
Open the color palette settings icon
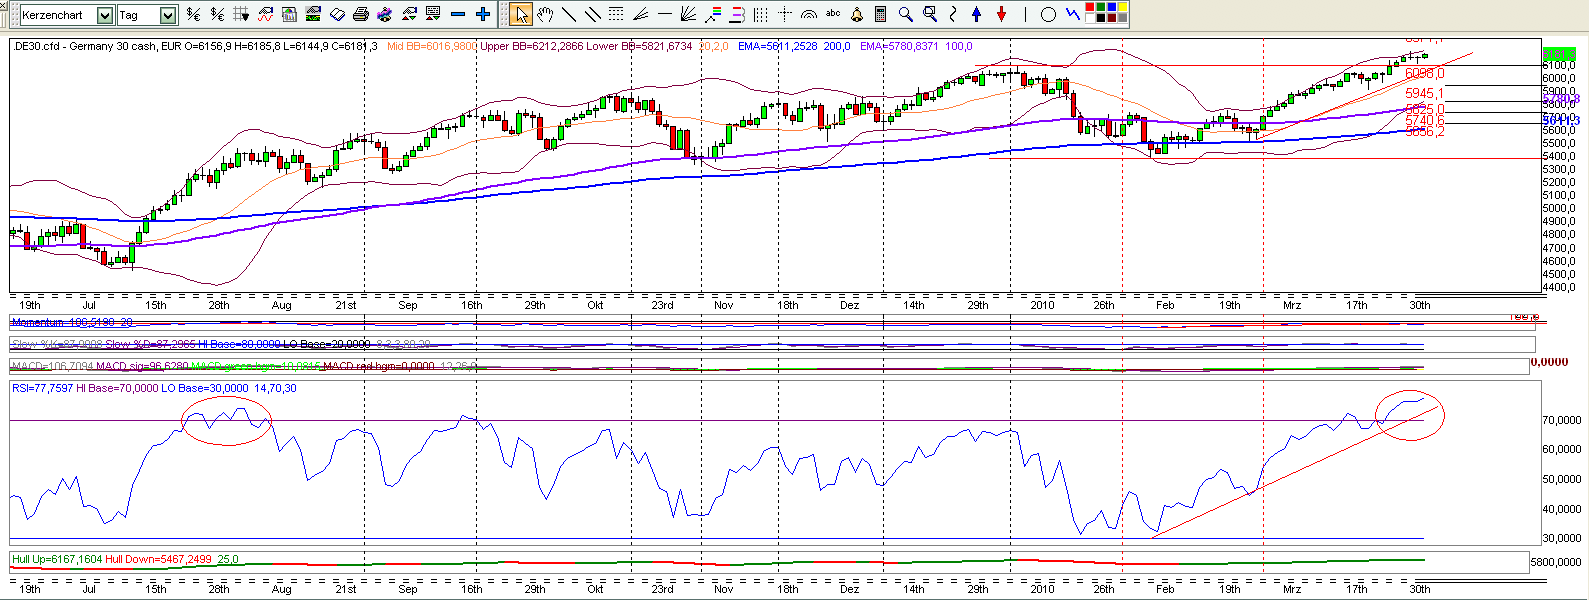click(384, 14)
